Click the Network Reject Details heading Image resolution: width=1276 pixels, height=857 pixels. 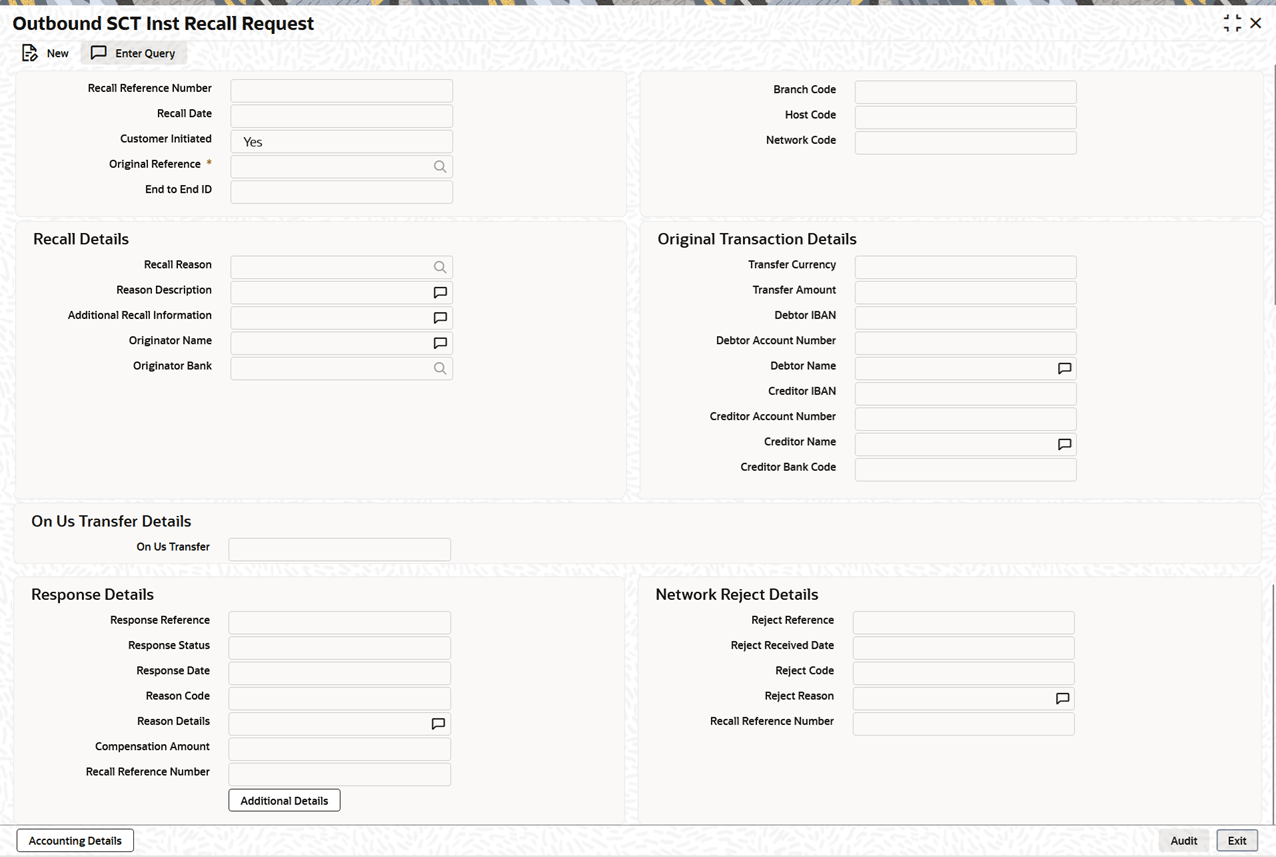[x=737, y=594]
